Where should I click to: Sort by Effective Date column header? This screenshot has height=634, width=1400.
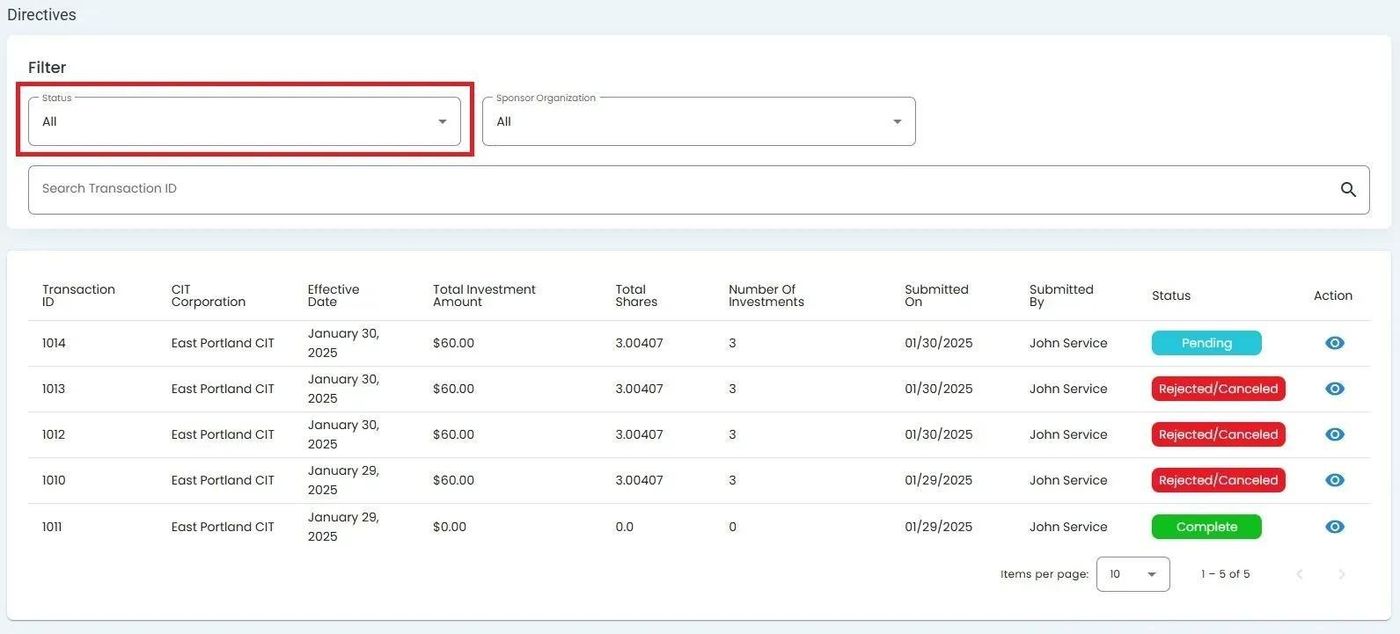click(333, 295)
